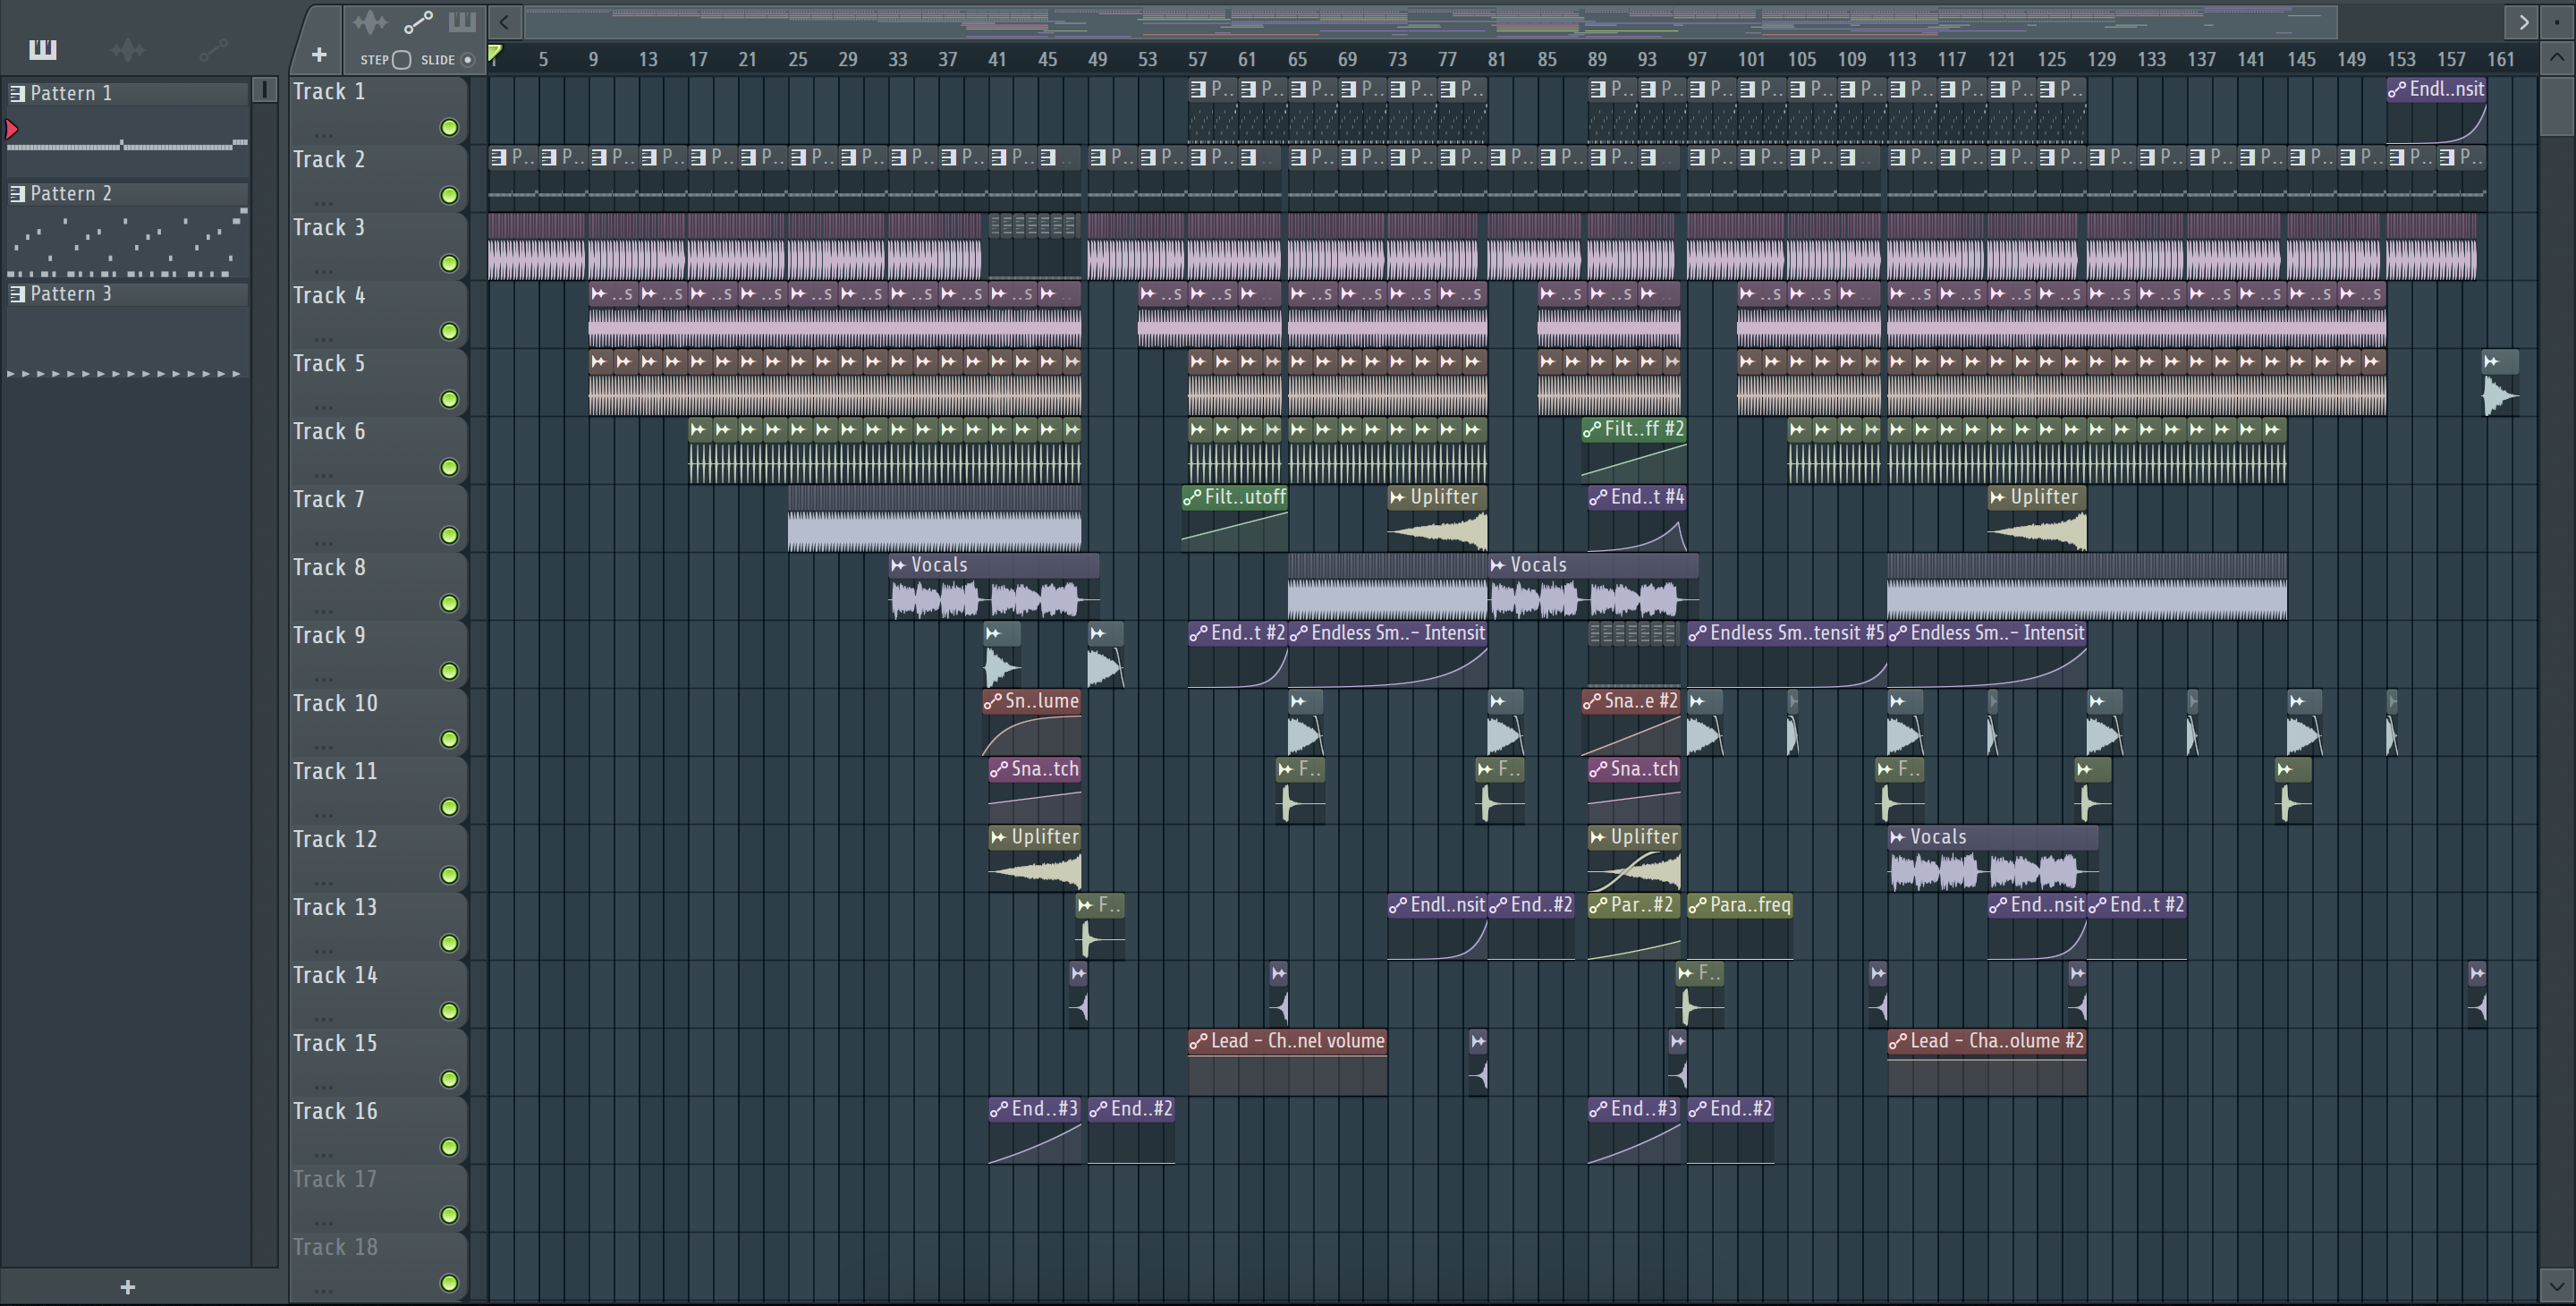Set the pattern clip focus in the playlist header
2576x1306 pixels.
[462, 22]
